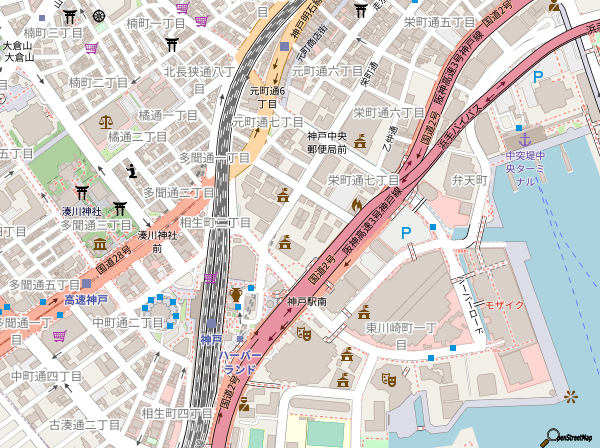Open the OpenStreetMap magnifier logo
This screenshot has width=600, height=448.
pos(550,436)
